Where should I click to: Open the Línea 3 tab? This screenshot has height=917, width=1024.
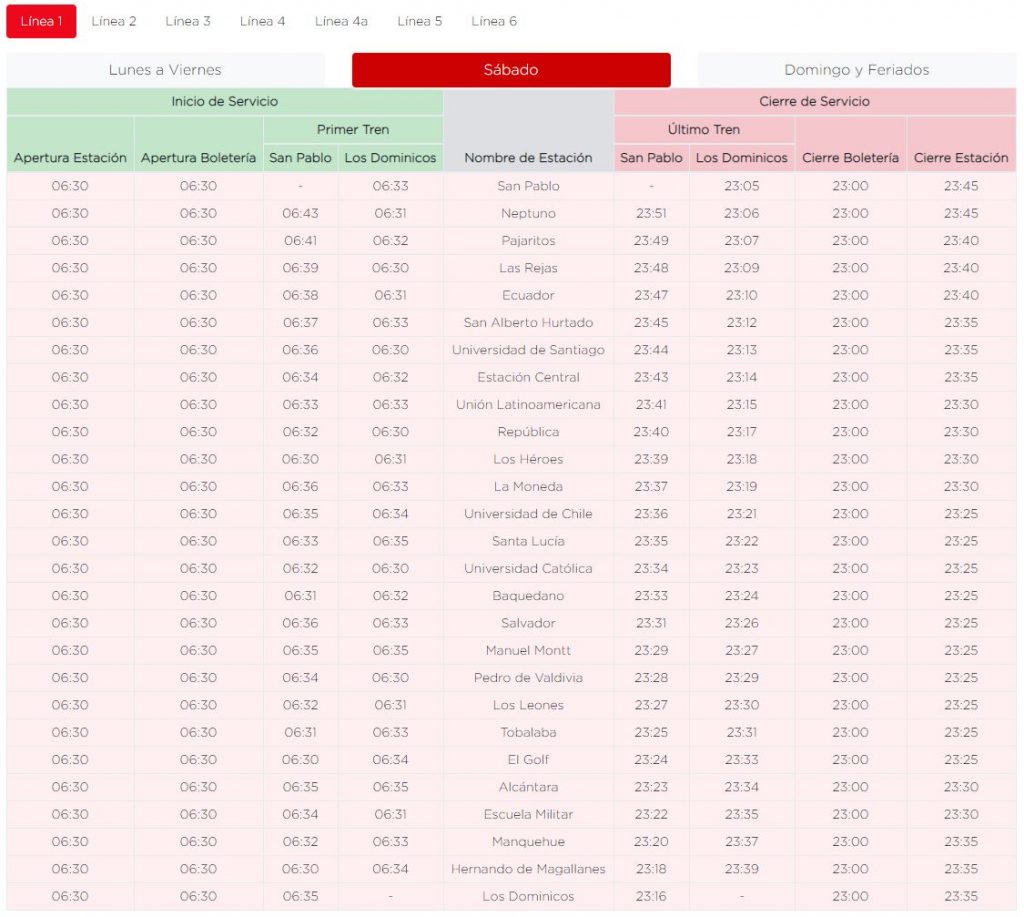click(x=188, y=21)
